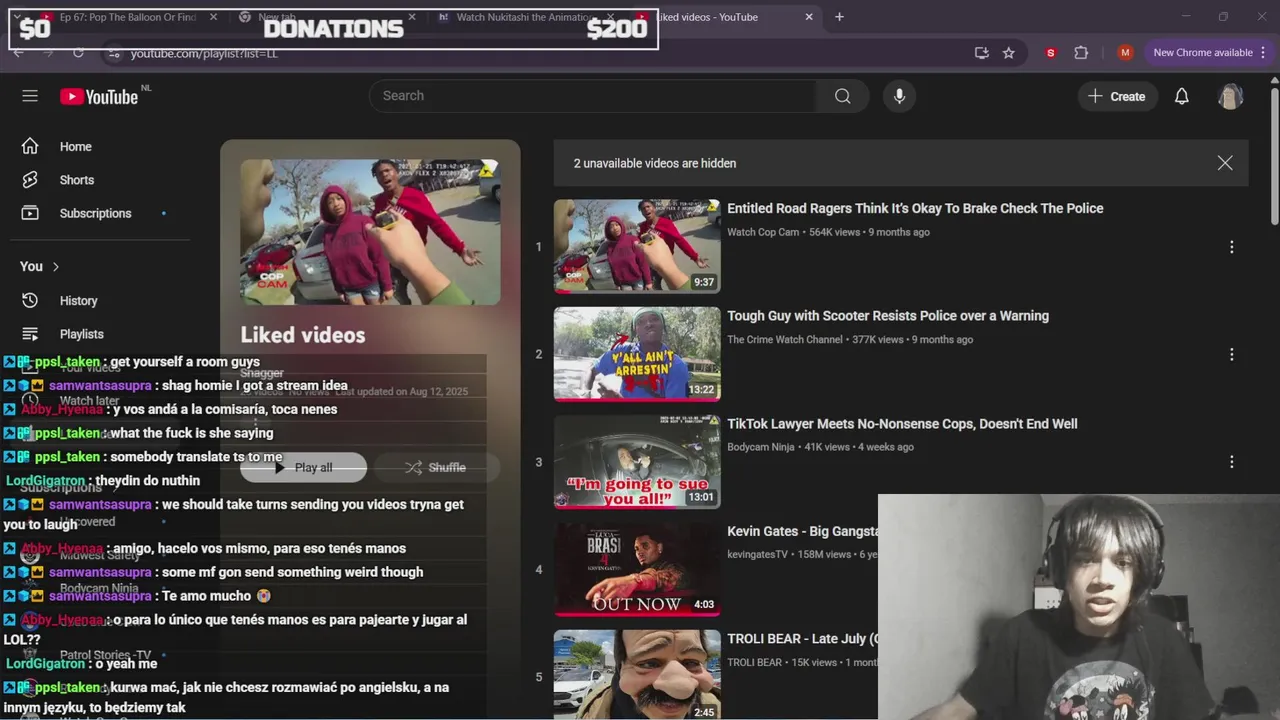Open The Crime Watch Channel link
The width and height of the screenshot is (1280, 720).
coord(785,339)
